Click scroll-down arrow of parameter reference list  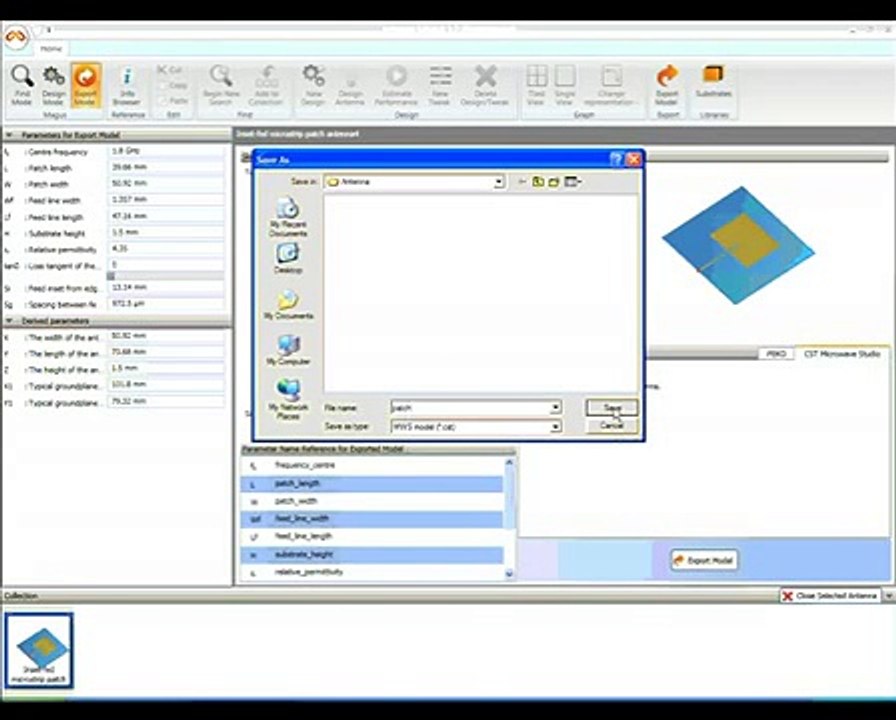tap(510, 574)
